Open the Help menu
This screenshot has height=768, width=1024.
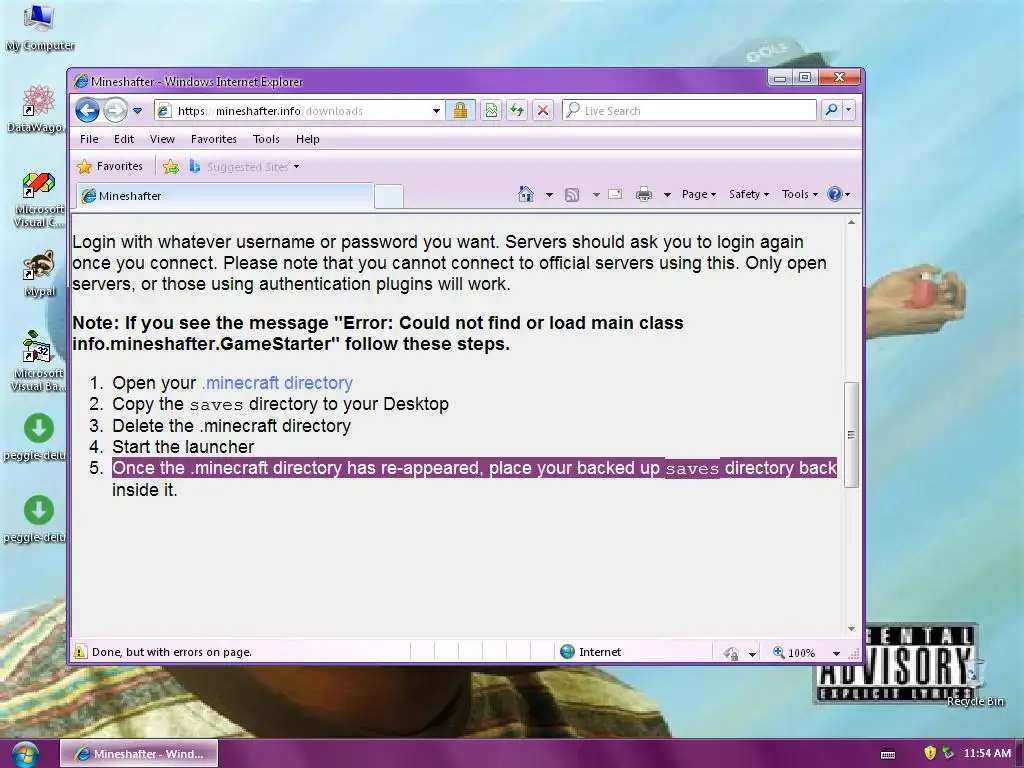307,139
